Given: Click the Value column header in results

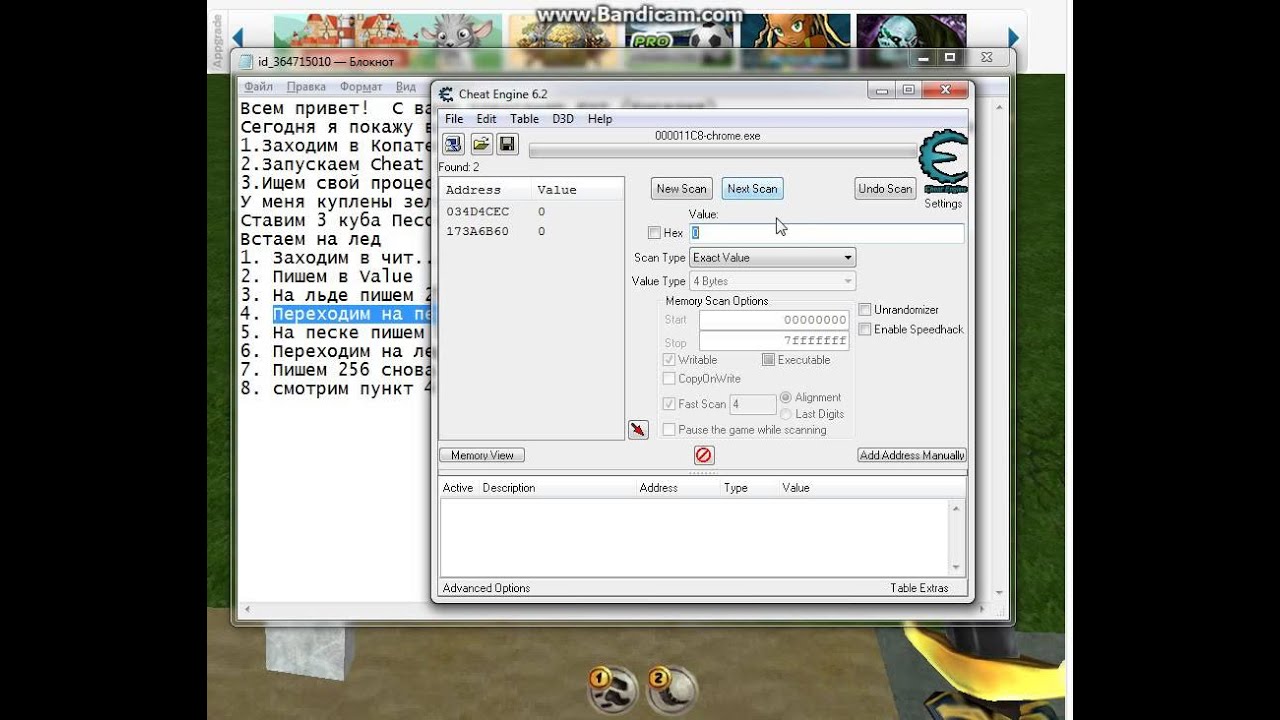Looking at the screenshot, I should point(557,190).
